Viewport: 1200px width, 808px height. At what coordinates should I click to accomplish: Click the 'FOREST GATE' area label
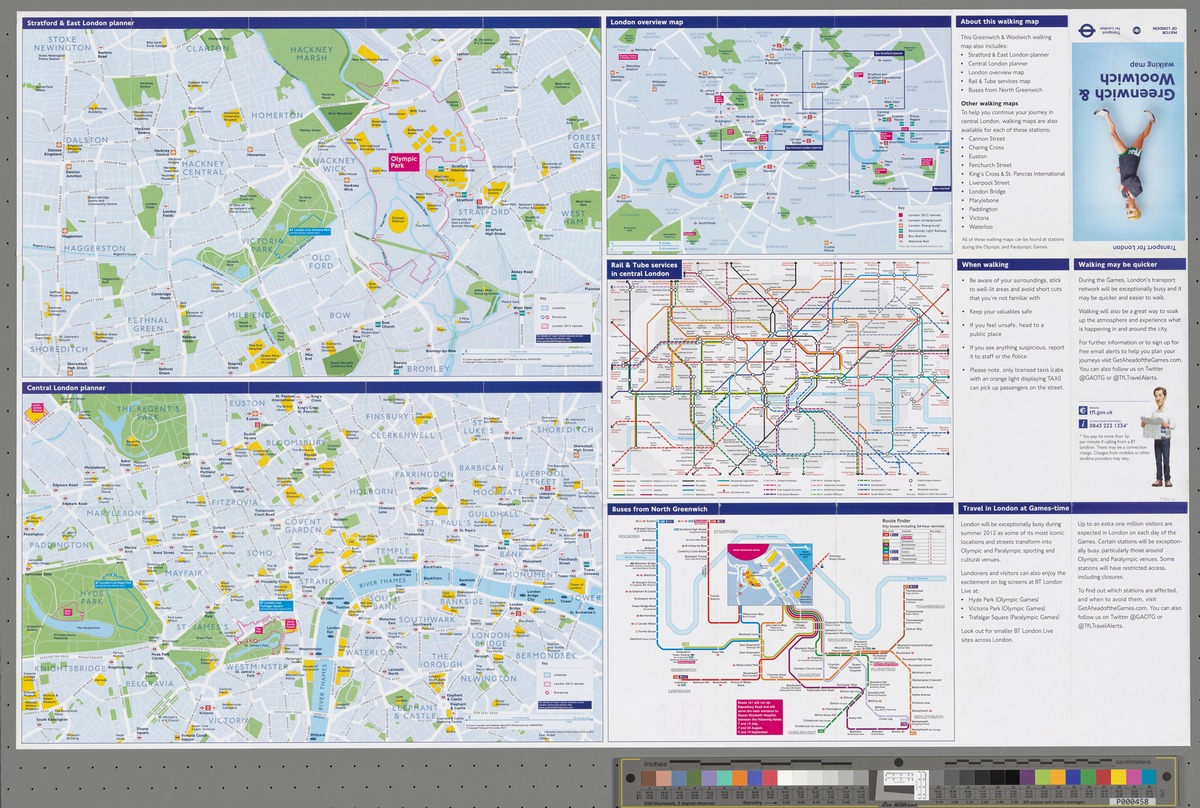tap(583, 141)
